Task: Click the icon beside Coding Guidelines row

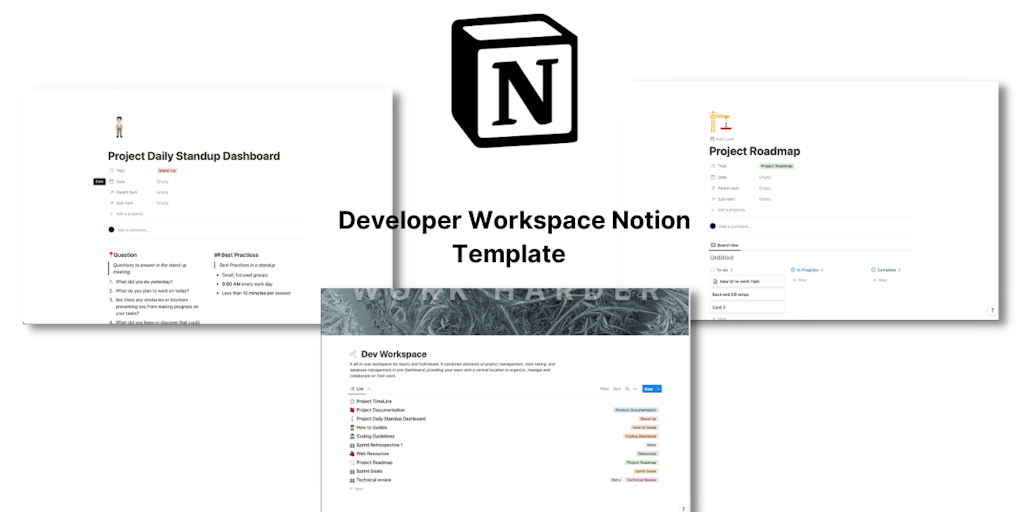Action: coord(352,436)
